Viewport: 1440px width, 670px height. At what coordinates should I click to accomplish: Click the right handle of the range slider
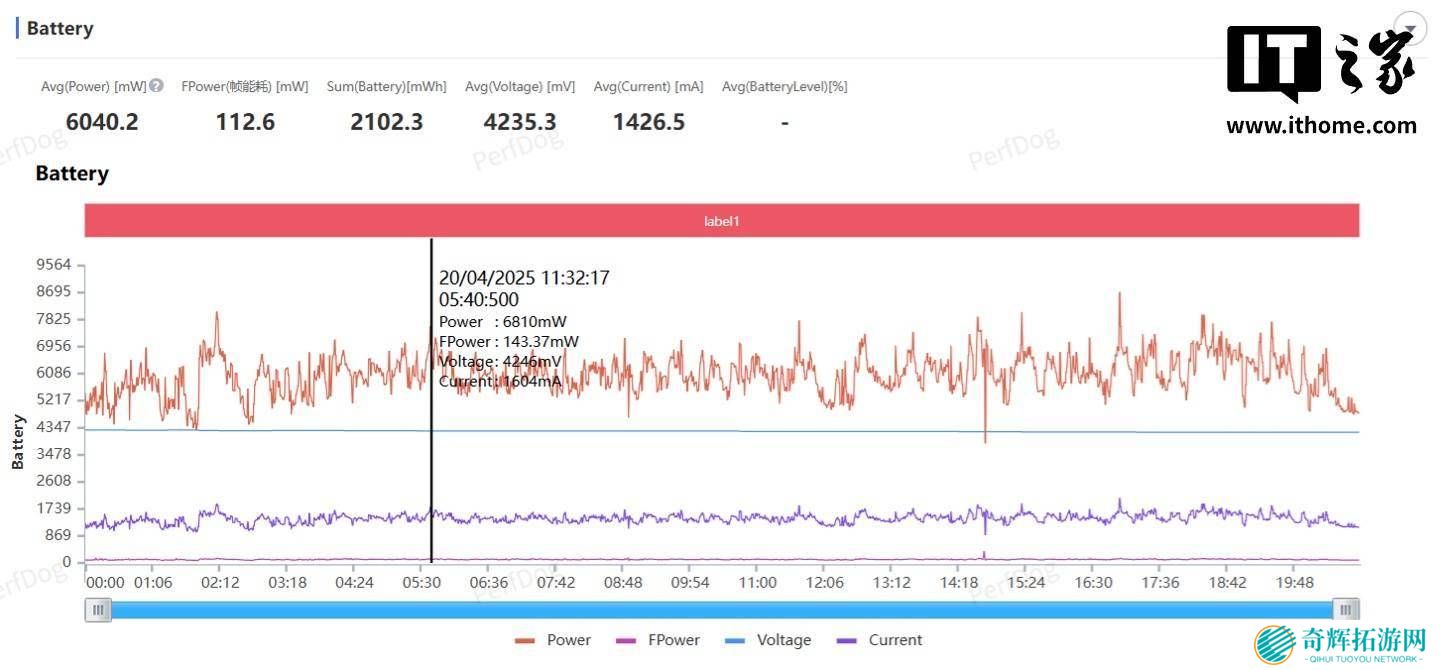pos(1347,609)
